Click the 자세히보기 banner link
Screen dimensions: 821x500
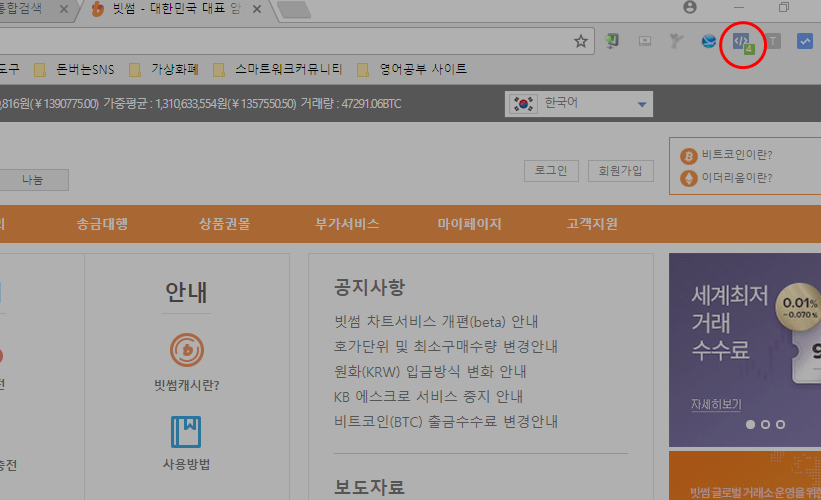[x=716, y=404]
